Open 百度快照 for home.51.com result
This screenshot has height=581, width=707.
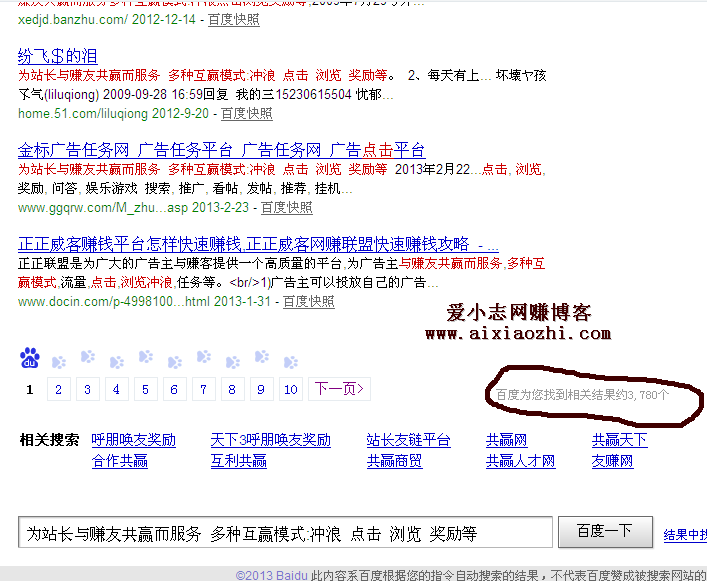click(x=247, y=114)
